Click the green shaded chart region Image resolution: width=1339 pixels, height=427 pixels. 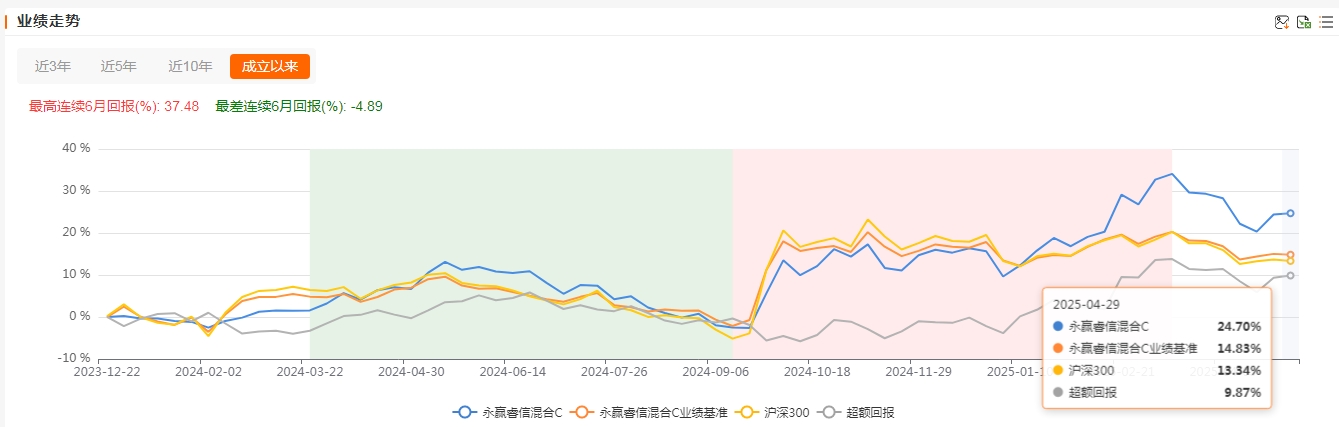click(x=521, y=253)
